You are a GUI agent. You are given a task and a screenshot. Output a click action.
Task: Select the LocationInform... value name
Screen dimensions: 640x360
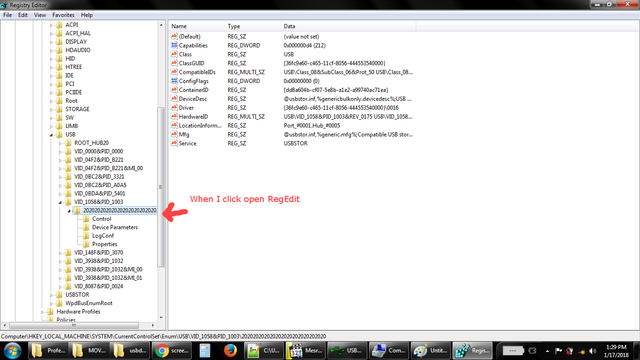[x=200, y=126]
